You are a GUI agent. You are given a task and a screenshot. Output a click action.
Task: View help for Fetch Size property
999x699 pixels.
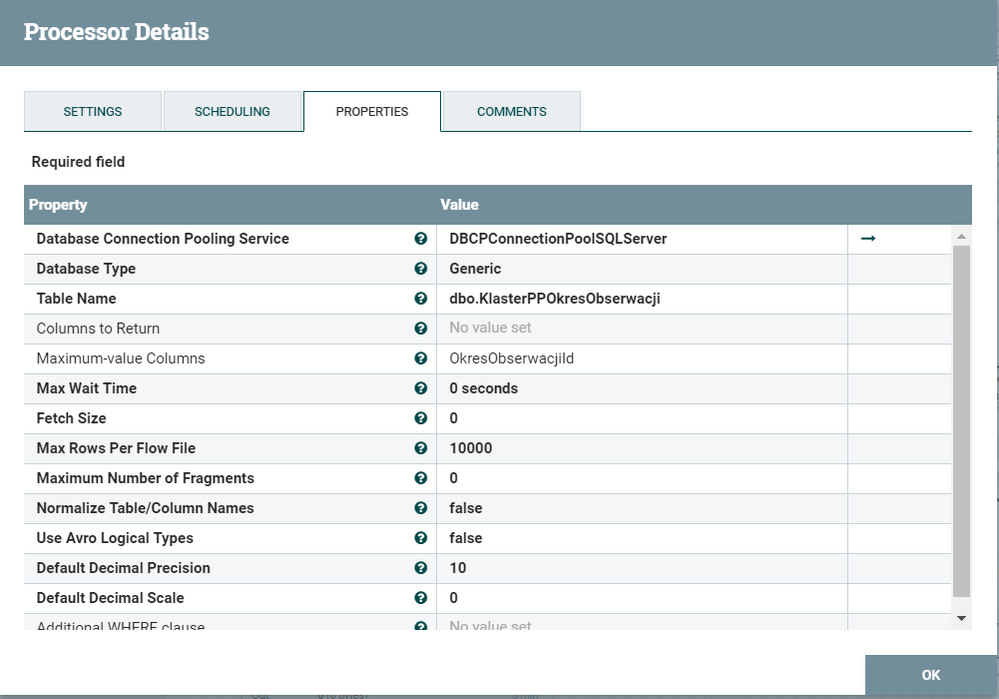pyautogui.click(x=421, y=418)
